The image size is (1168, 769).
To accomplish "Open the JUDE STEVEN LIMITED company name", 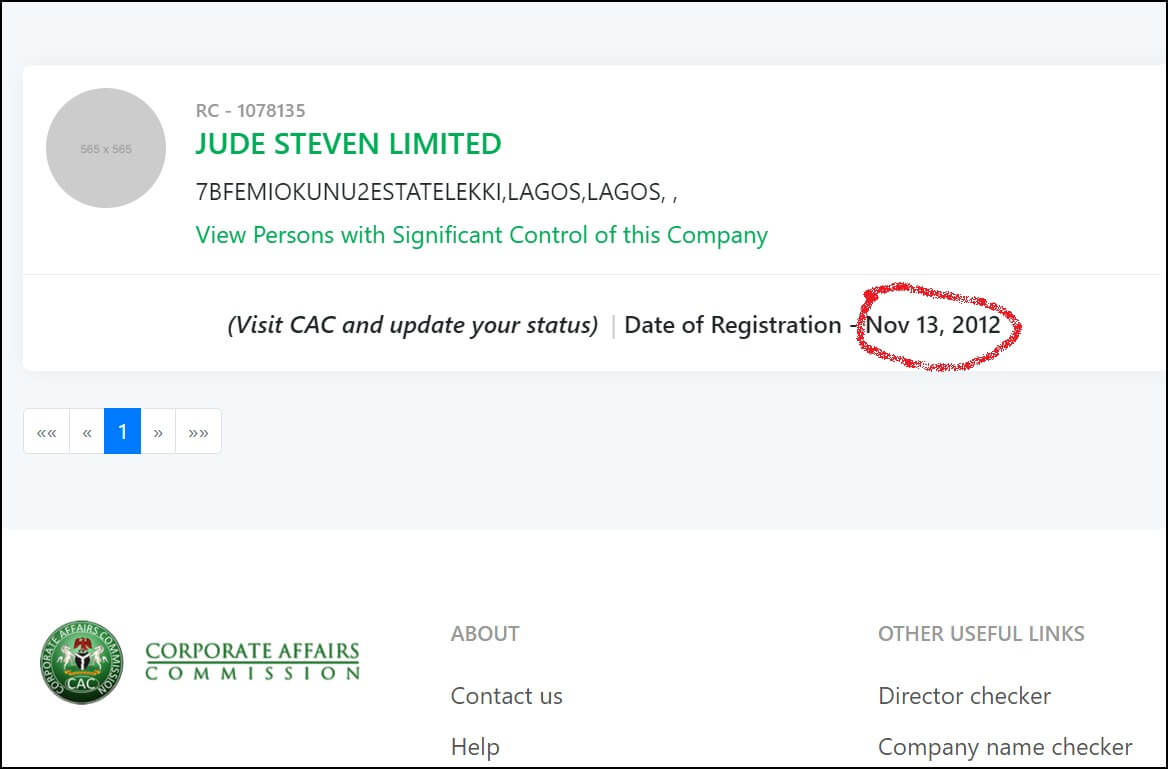I will click(349, 144).
